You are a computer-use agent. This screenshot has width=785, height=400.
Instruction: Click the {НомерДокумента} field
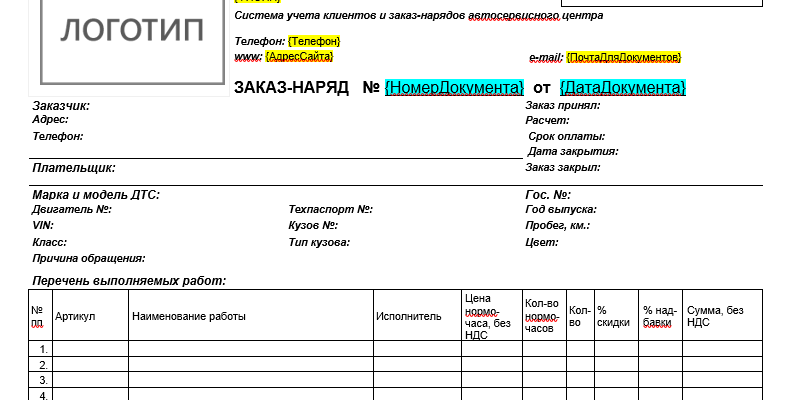(x=454, y=88)
